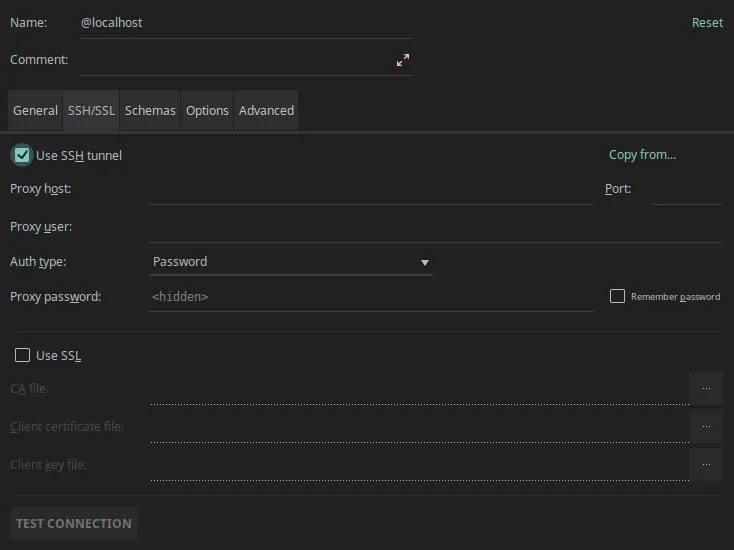The width and height of the screenshot is (734, 550).
Task: Click the Reset link
Action: (707, 22)
